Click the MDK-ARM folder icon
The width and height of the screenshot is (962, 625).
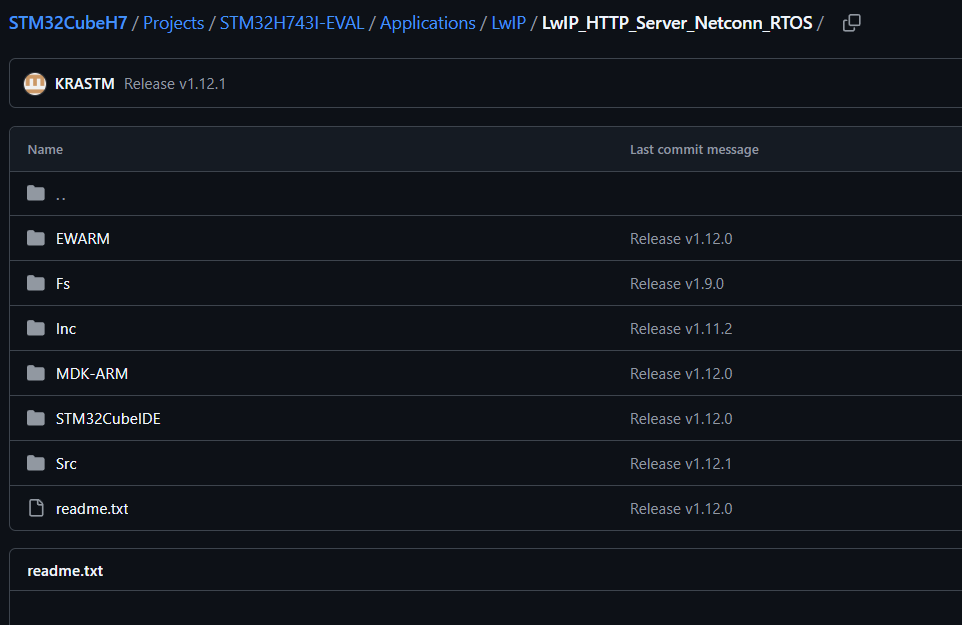tap(36, 373)
